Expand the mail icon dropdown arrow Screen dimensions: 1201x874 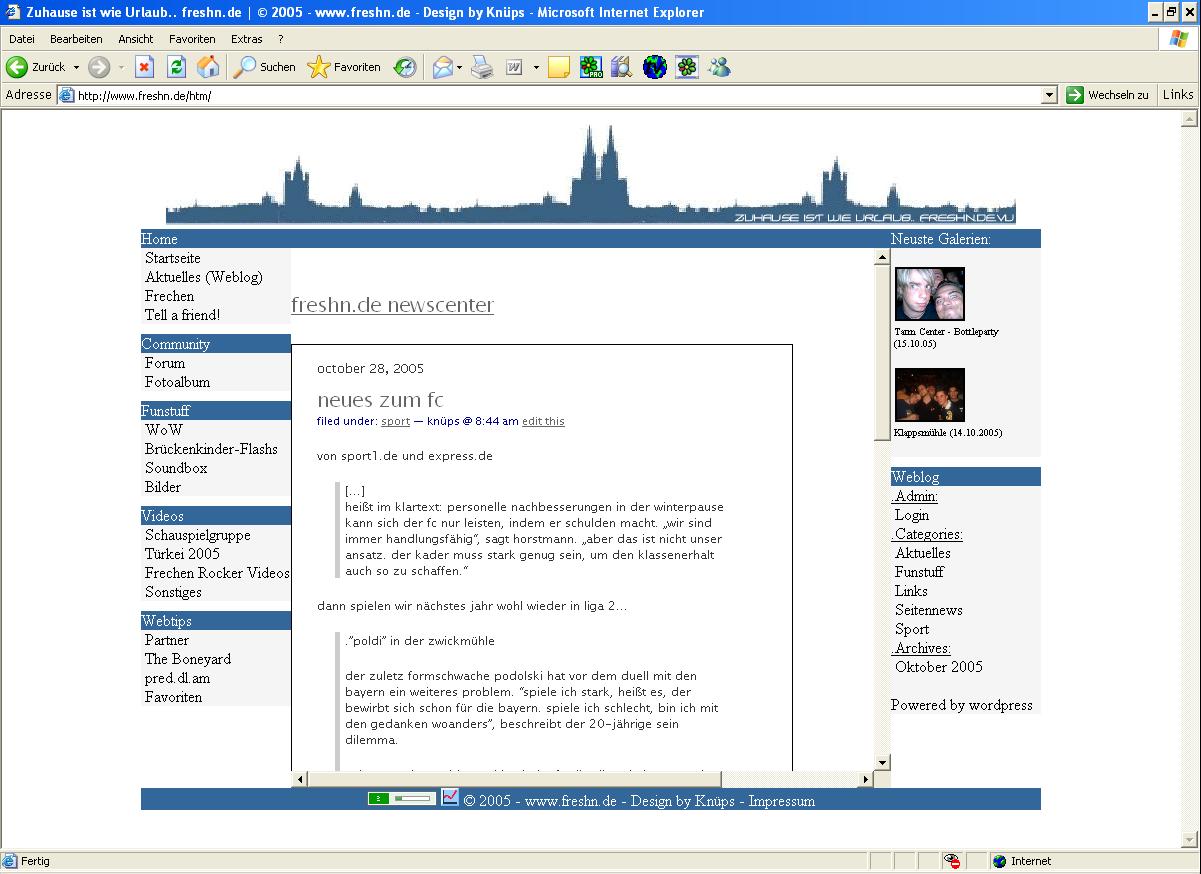point(460,67)
